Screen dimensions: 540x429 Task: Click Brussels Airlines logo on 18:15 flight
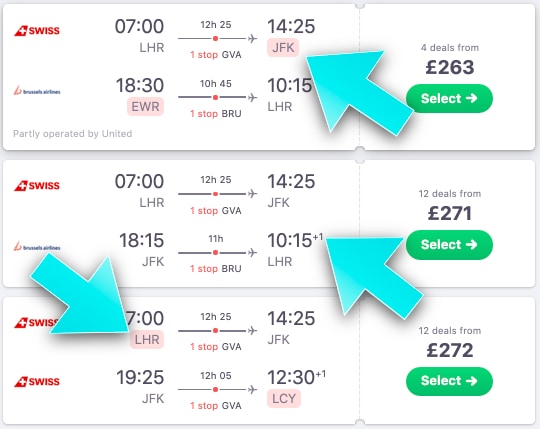pos(37,247)
